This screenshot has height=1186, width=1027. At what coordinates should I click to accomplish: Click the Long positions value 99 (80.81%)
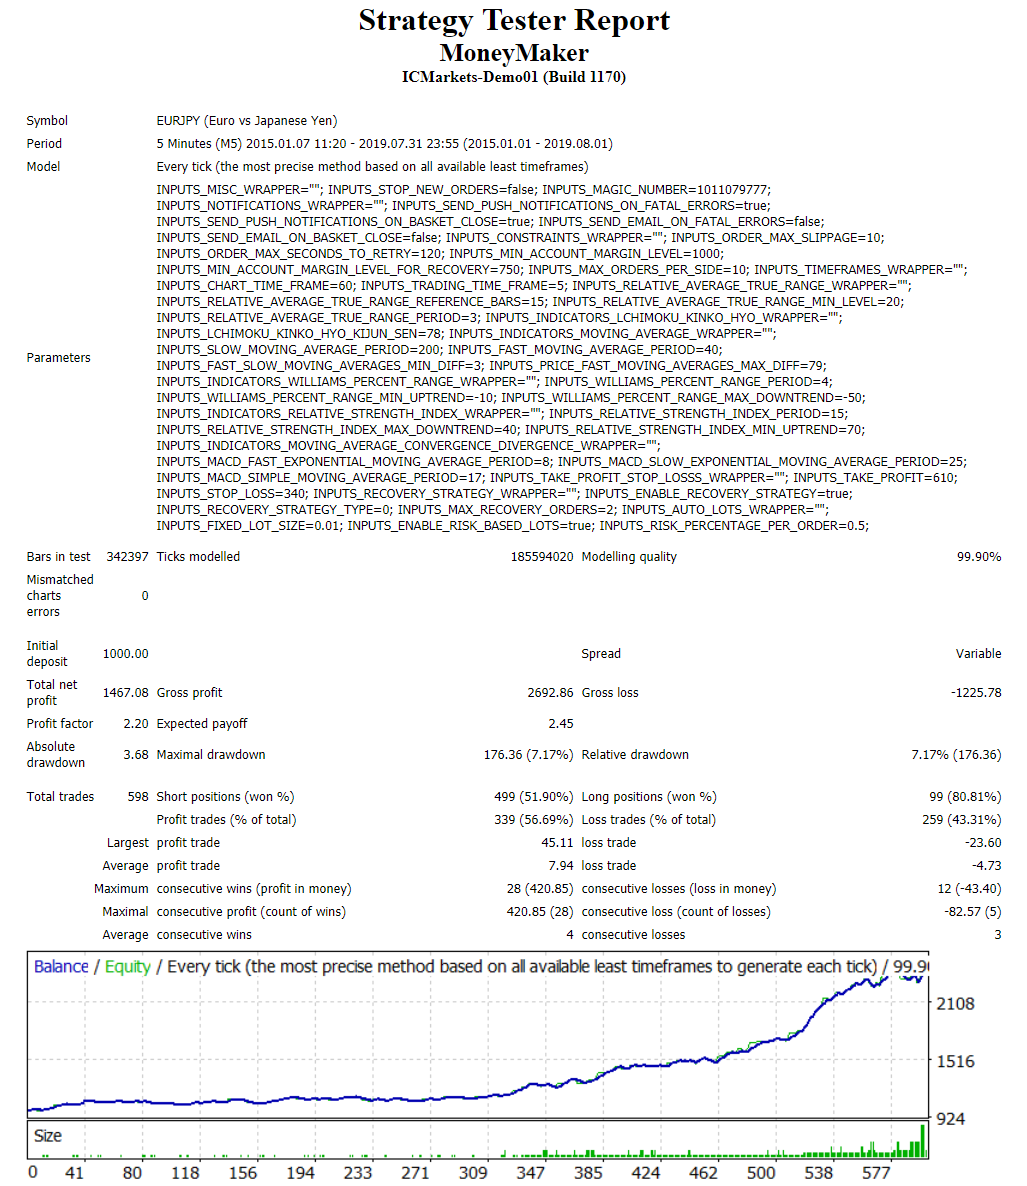[x=965, y=796]
